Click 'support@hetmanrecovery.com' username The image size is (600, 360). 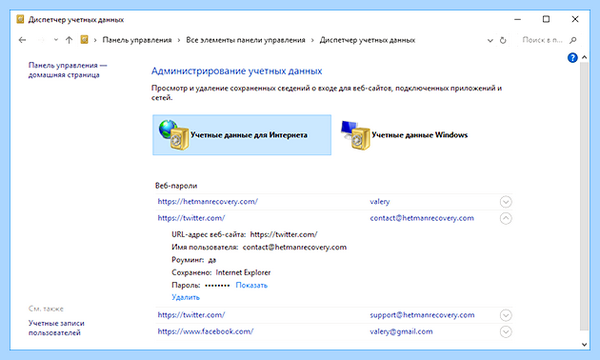(422, 315)
